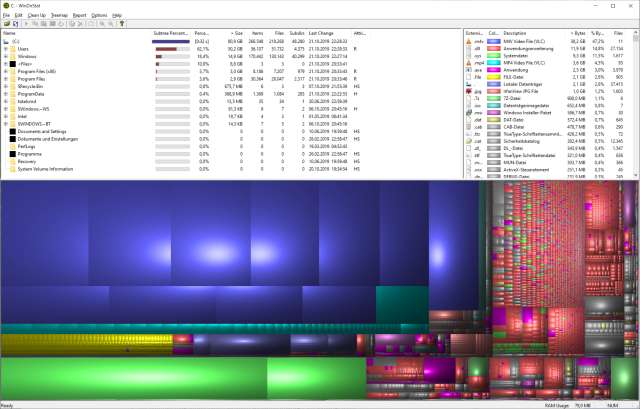Click the Help icon in toolbar
The width and height of the screenshot is (640, 409).
pyautogui.click(x=121, y=24)
